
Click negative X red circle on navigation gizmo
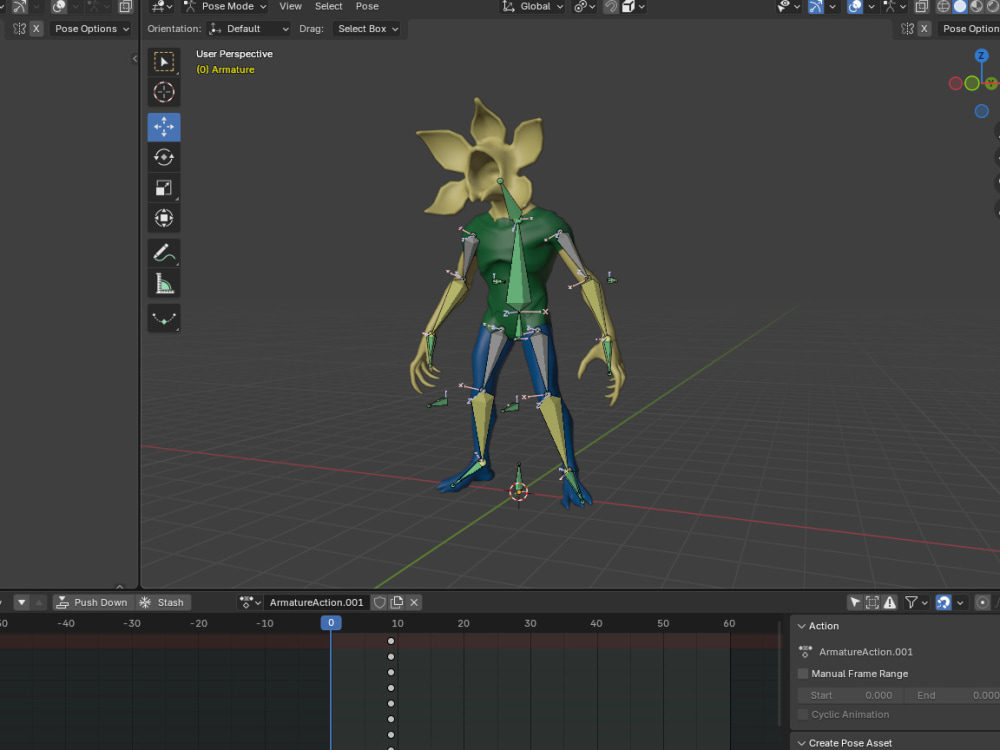(x=955, y=84)
